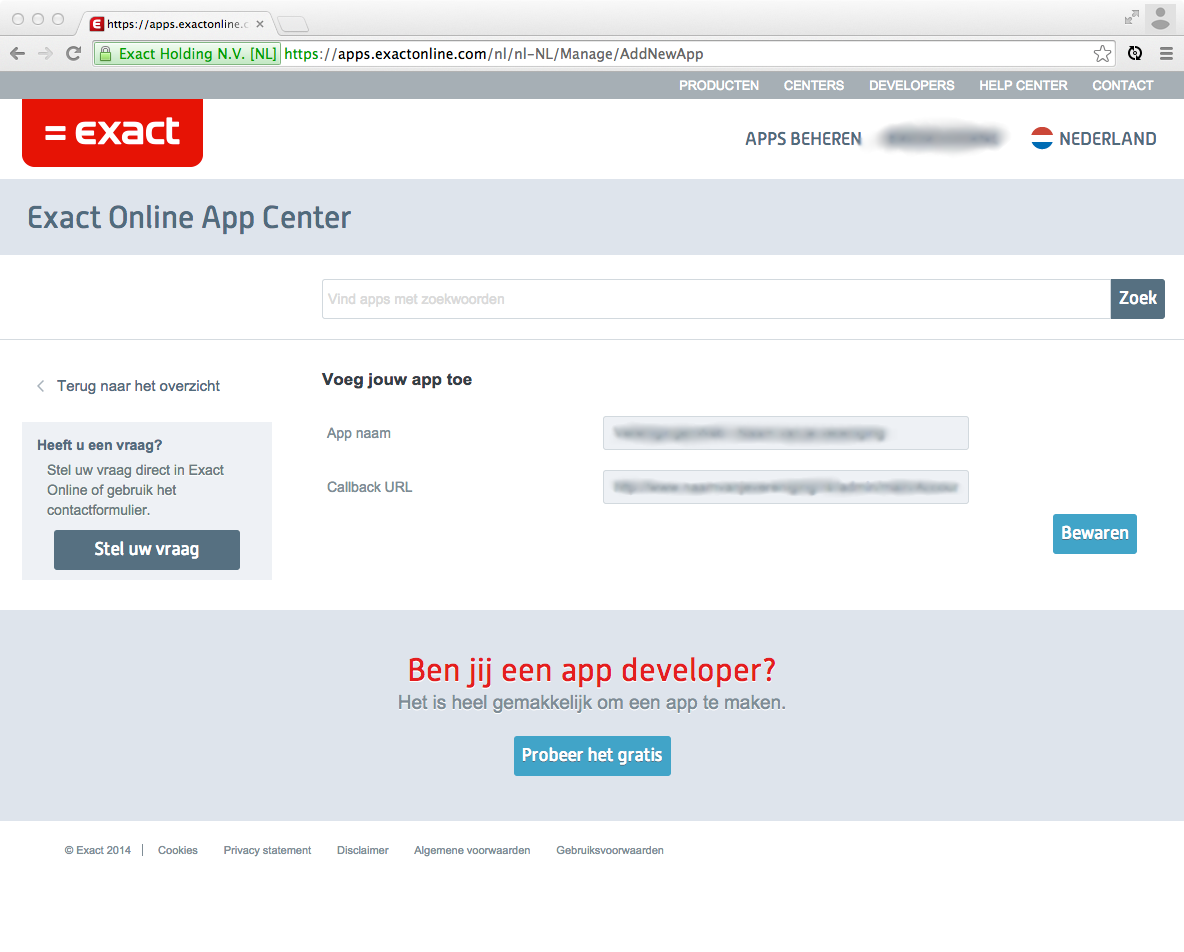Click the browser back arrow

[17, 54]
